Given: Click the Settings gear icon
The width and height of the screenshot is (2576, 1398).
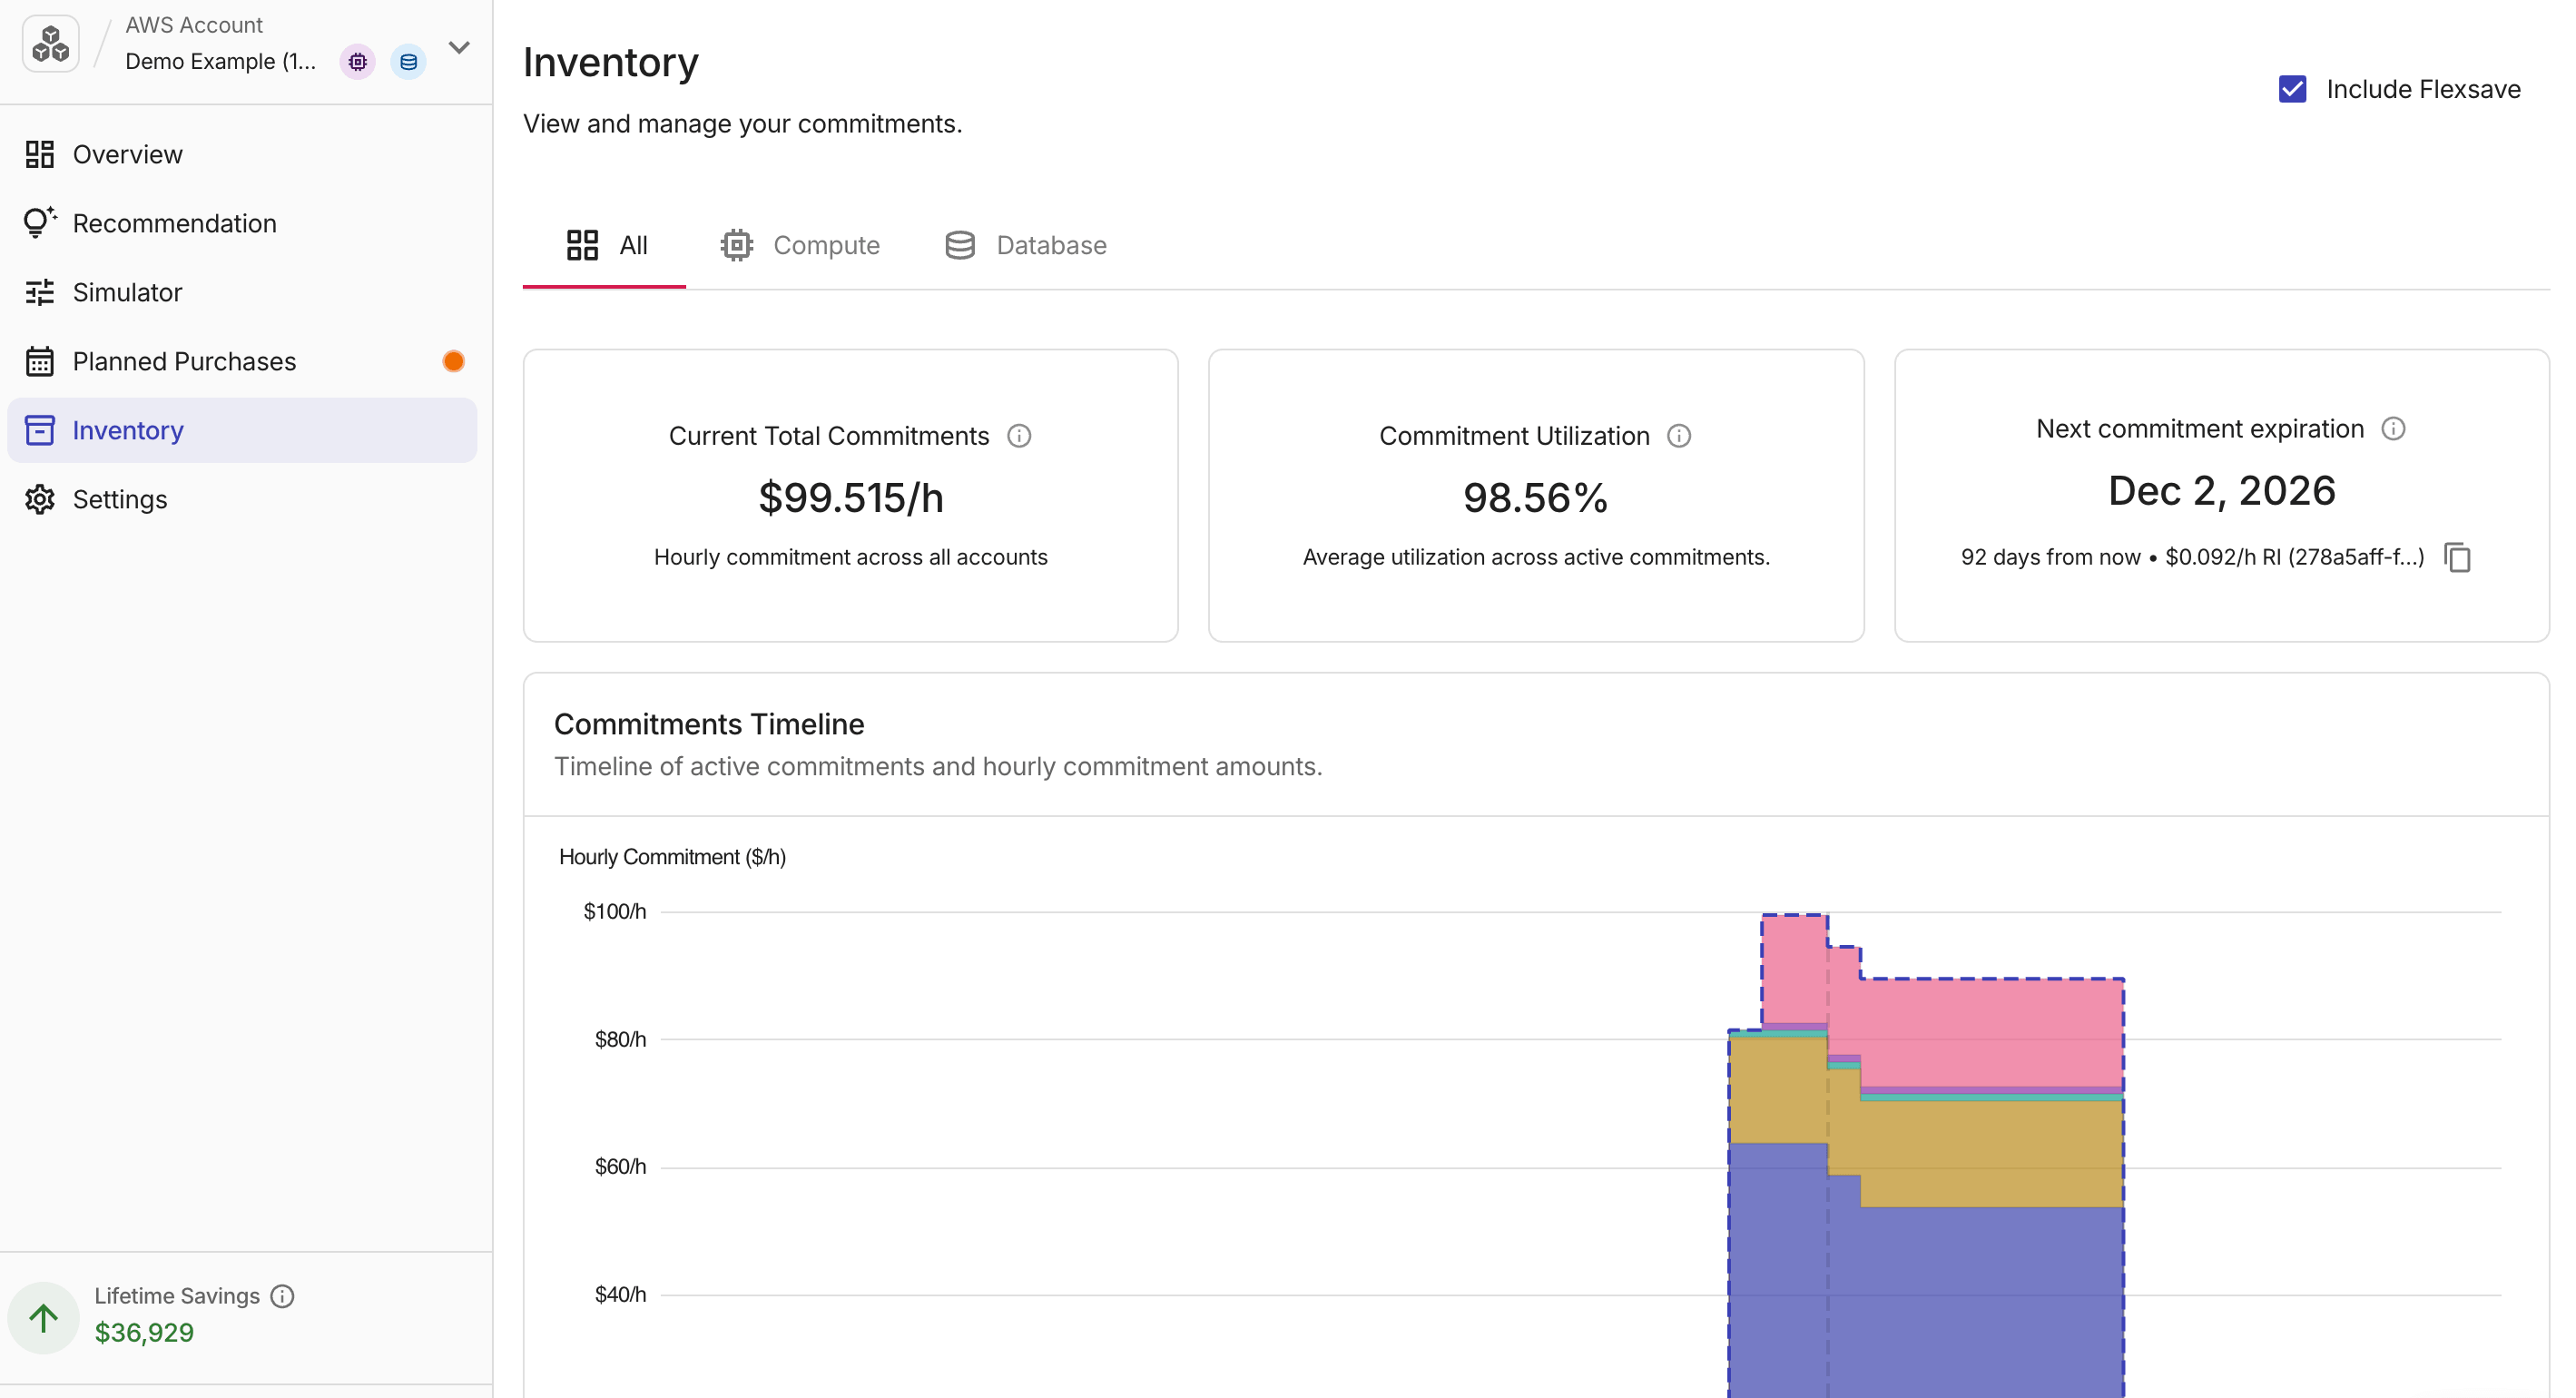Looking at the screenshot, I should pos(40,499).
